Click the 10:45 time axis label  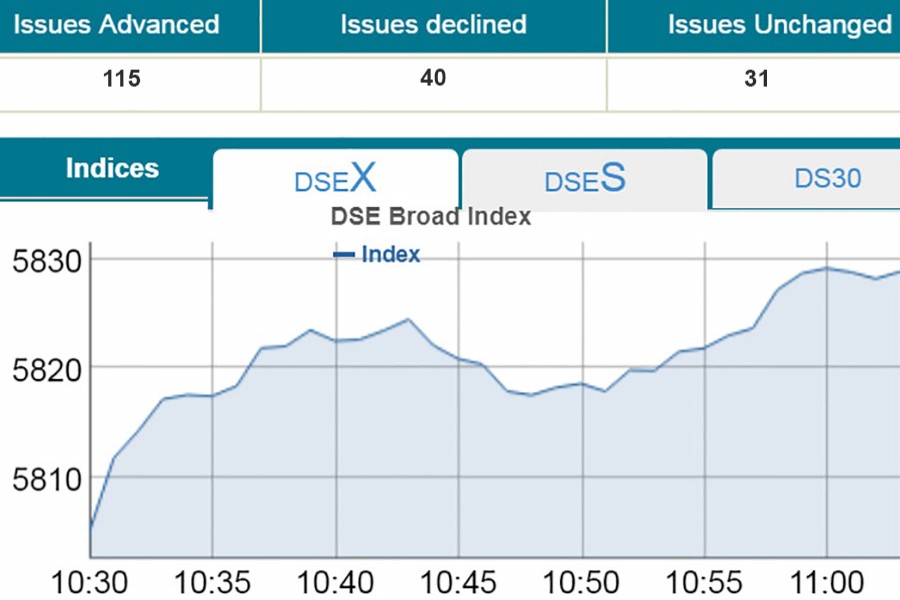tap(458, 582)
